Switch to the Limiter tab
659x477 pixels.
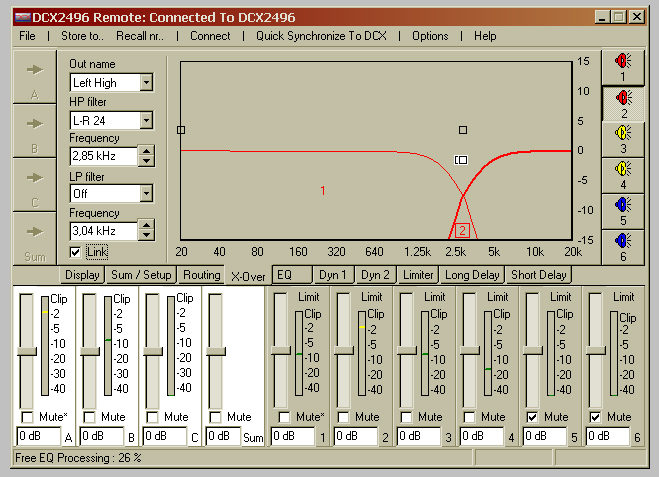(418, 275)
